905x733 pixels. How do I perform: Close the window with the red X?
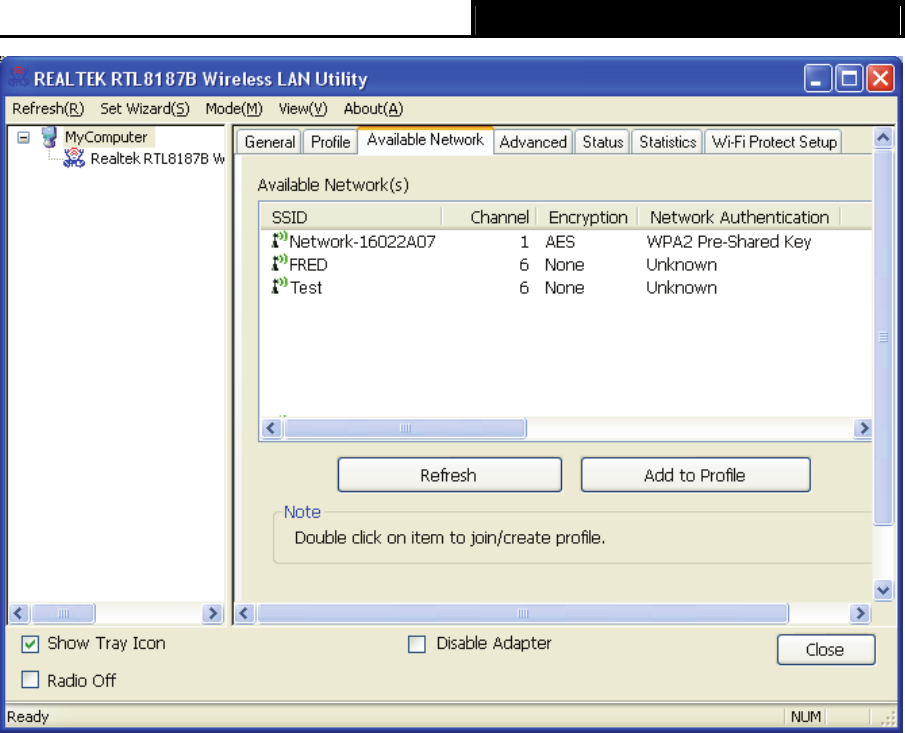(x=880, y=78)
